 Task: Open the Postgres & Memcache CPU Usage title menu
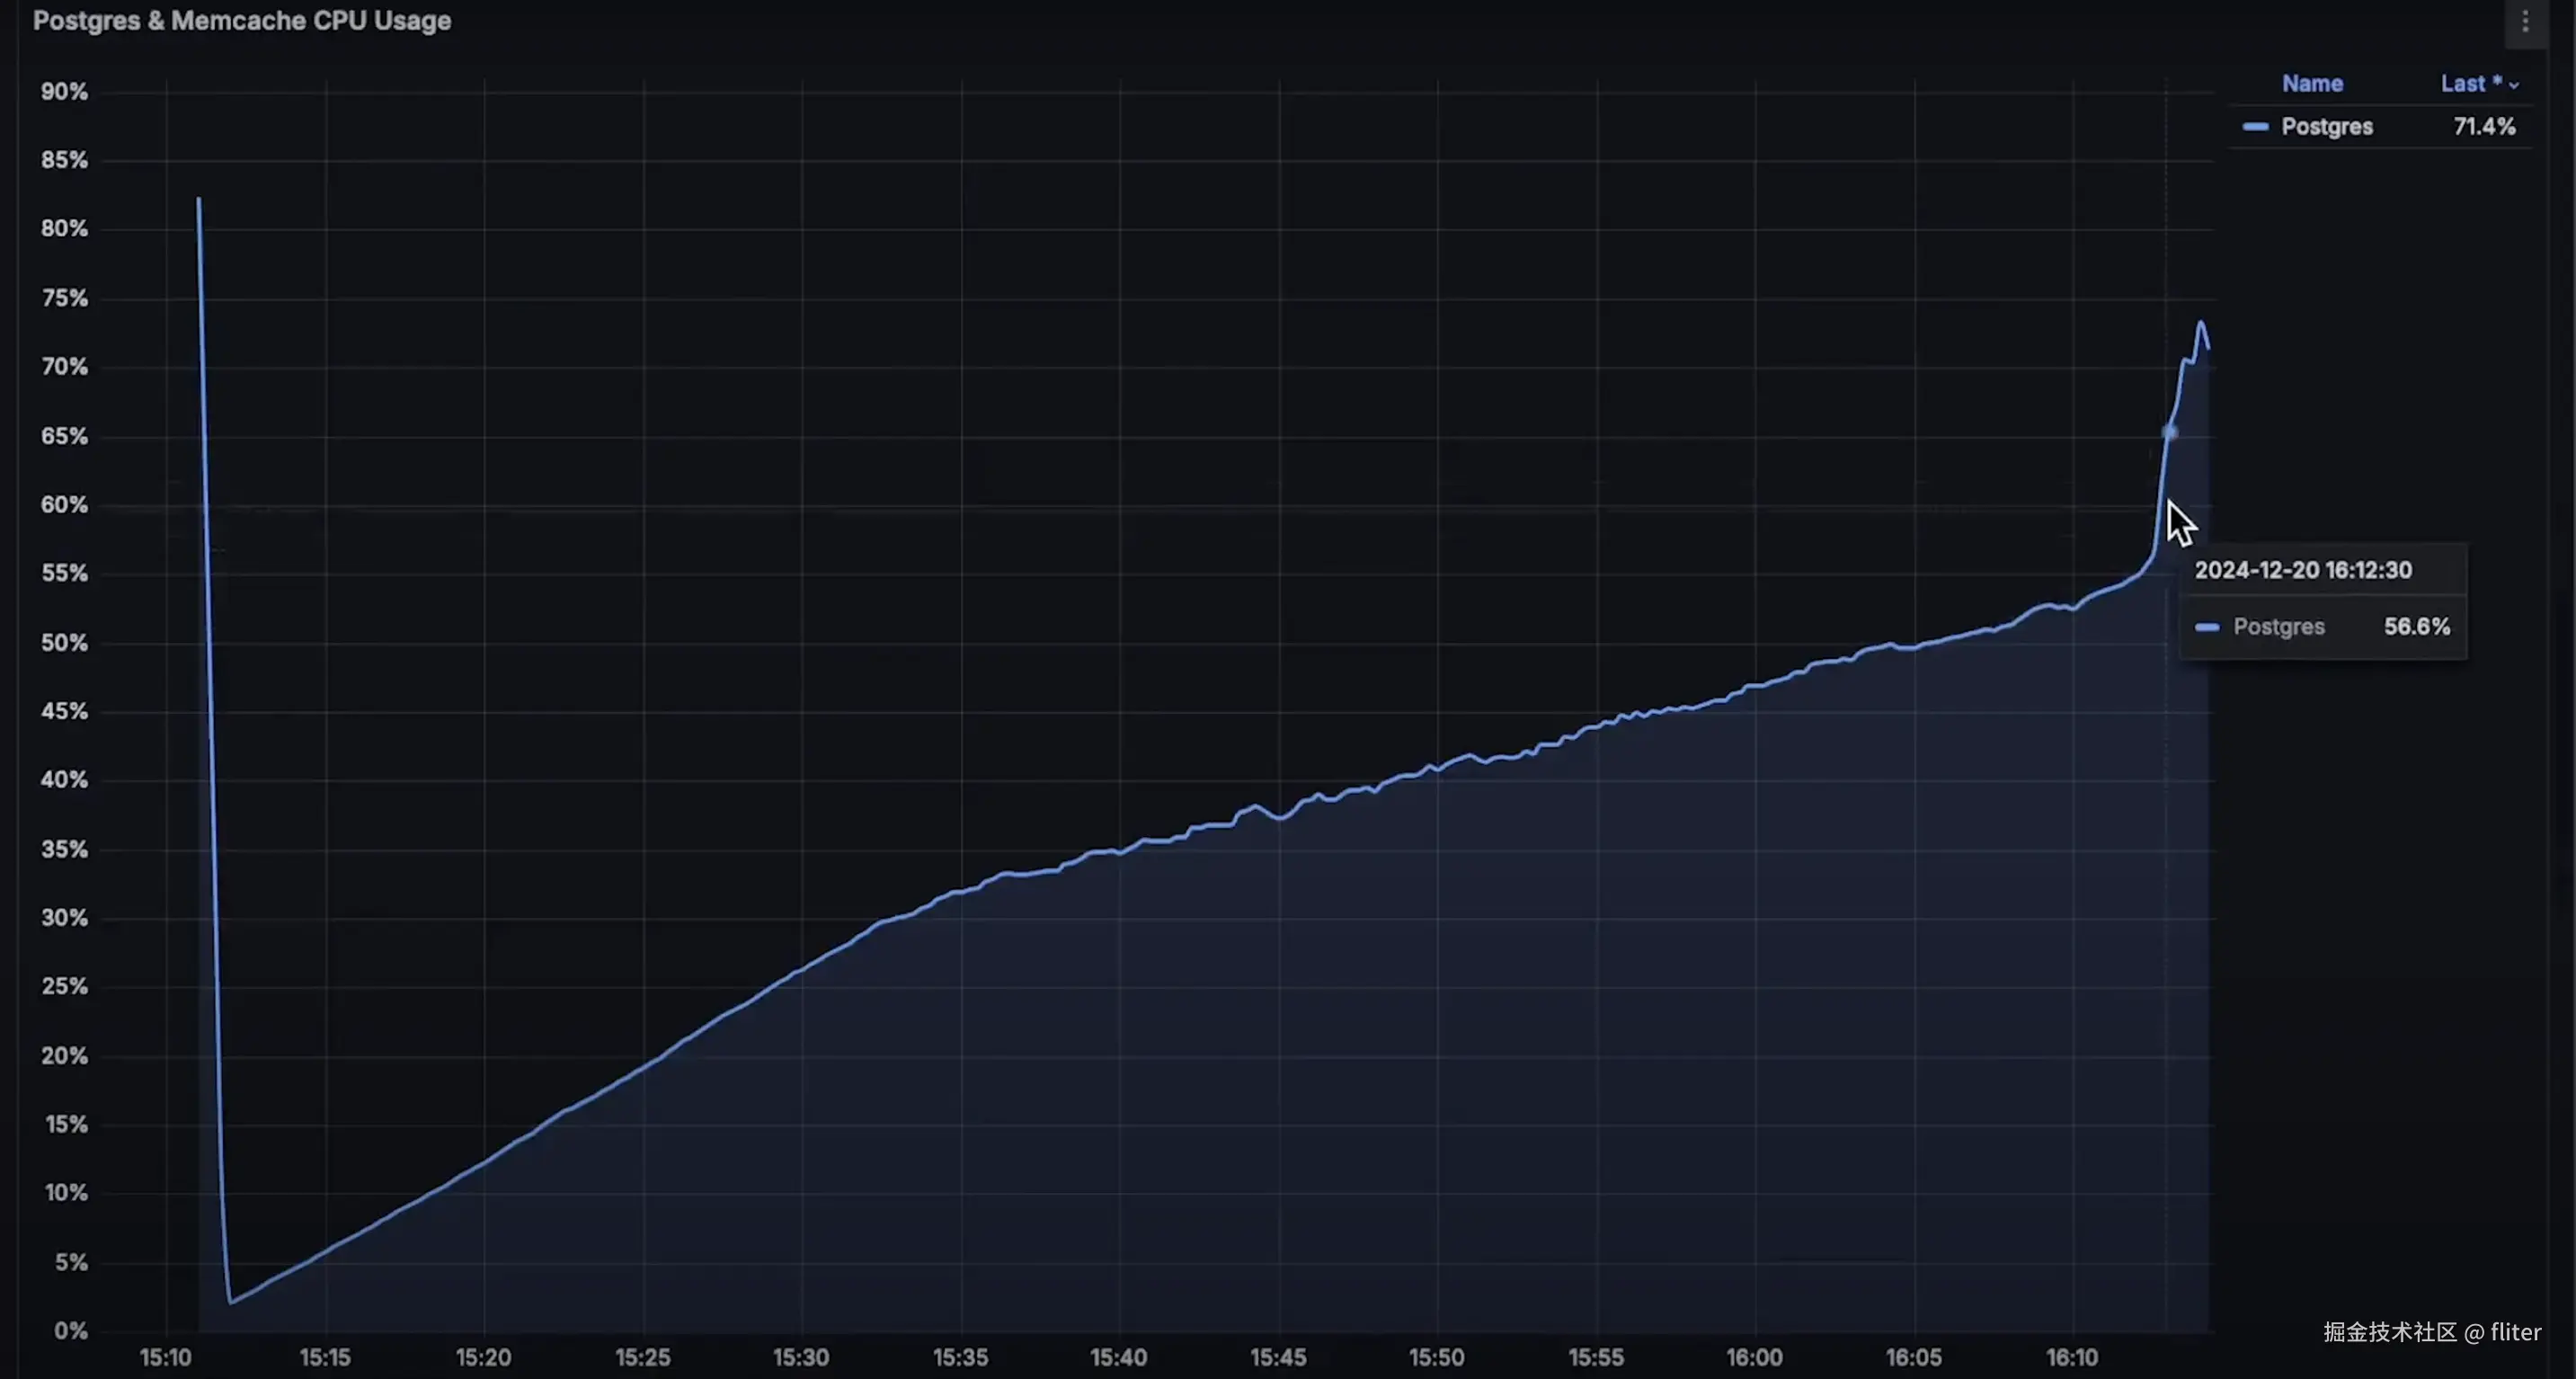(241, 21)
